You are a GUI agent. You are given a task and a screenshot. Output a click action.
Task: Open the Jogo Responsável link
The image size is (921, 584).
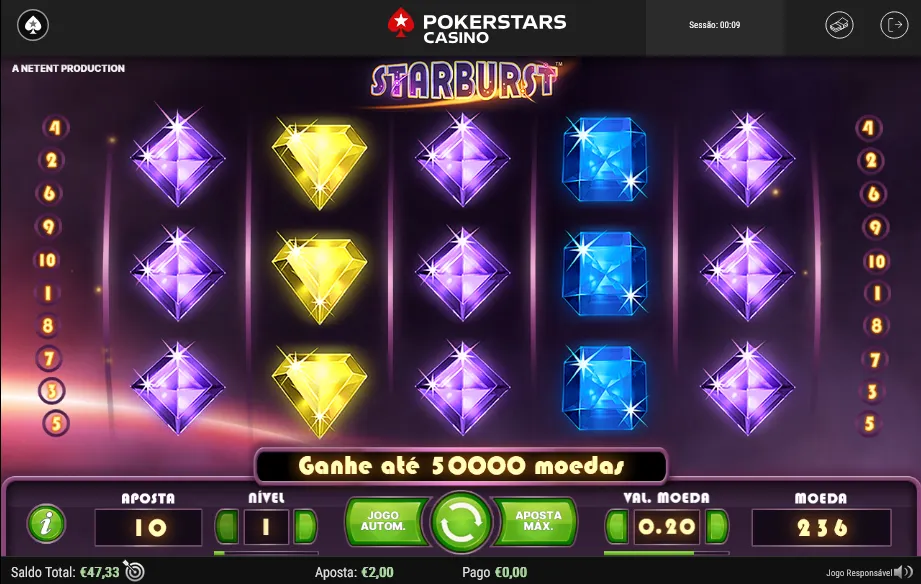tap(859, 573)
